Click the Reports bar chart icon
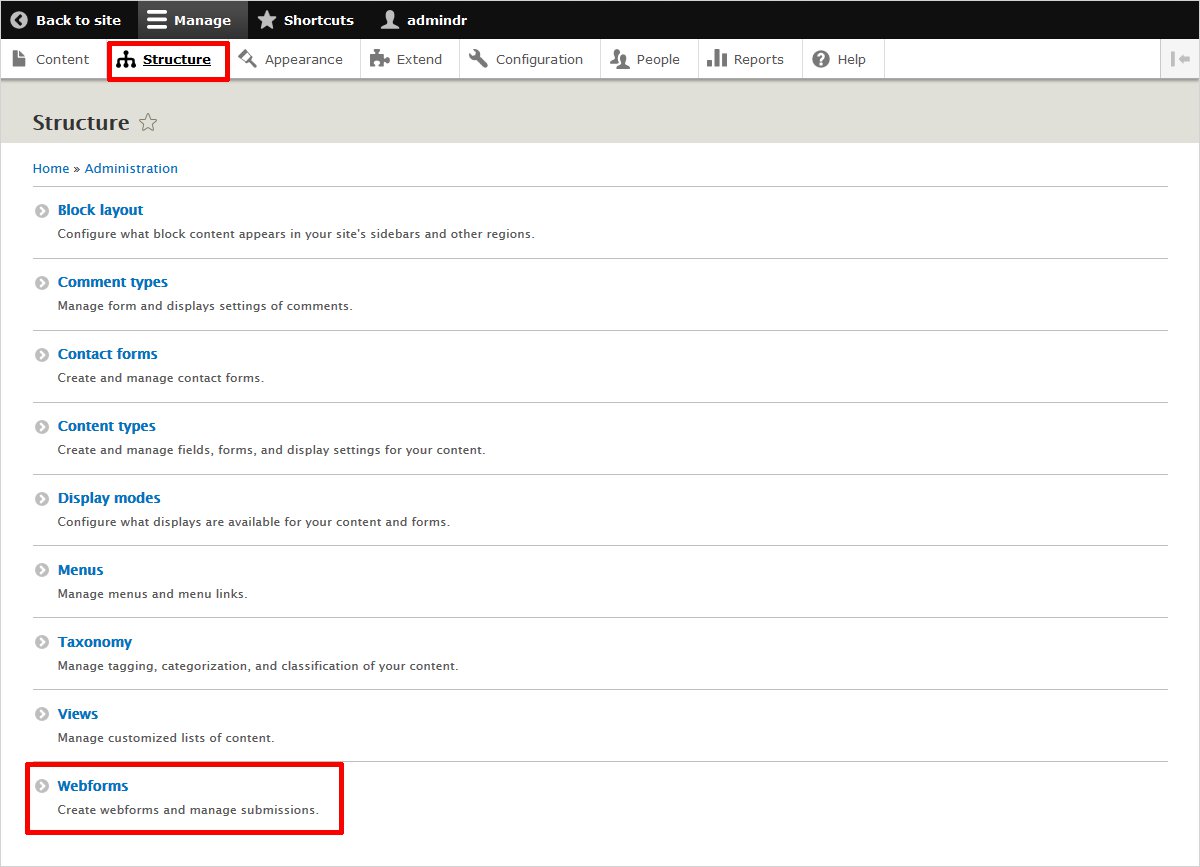1200x867 pixels. (716, 59)
